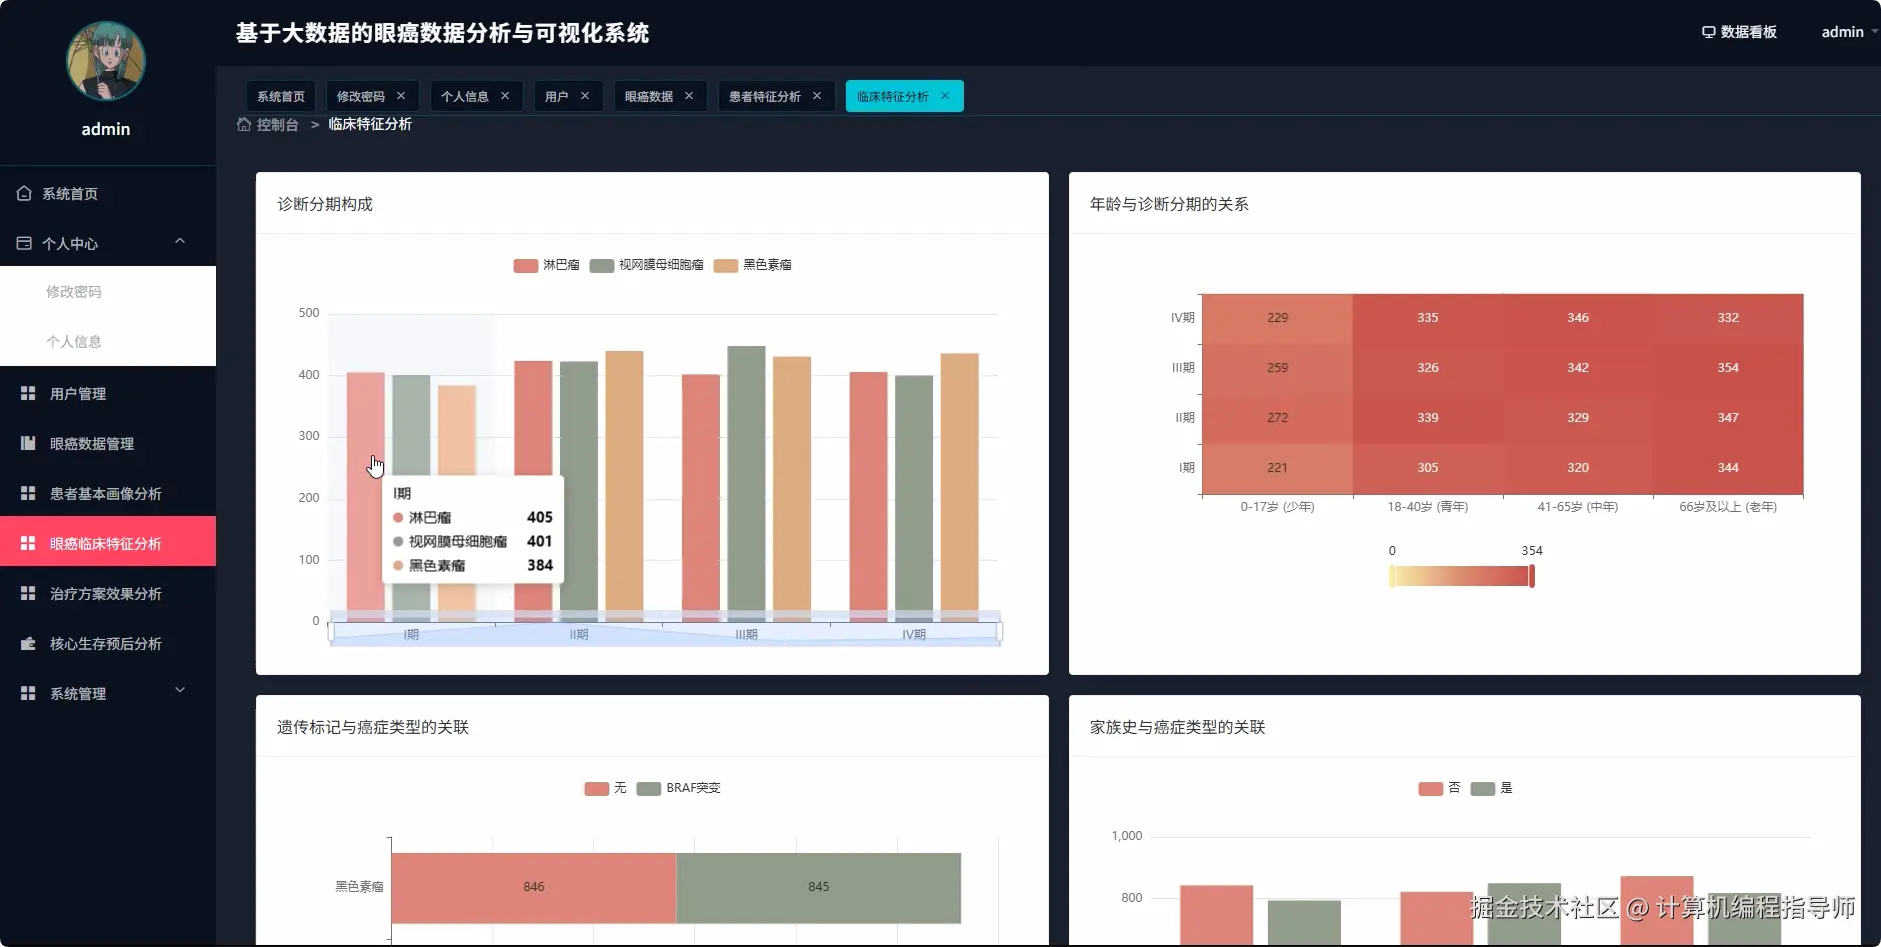Click the 个人中心 sidebar icon
Viewport: 1881px width, 947px height.
point(24,243)
